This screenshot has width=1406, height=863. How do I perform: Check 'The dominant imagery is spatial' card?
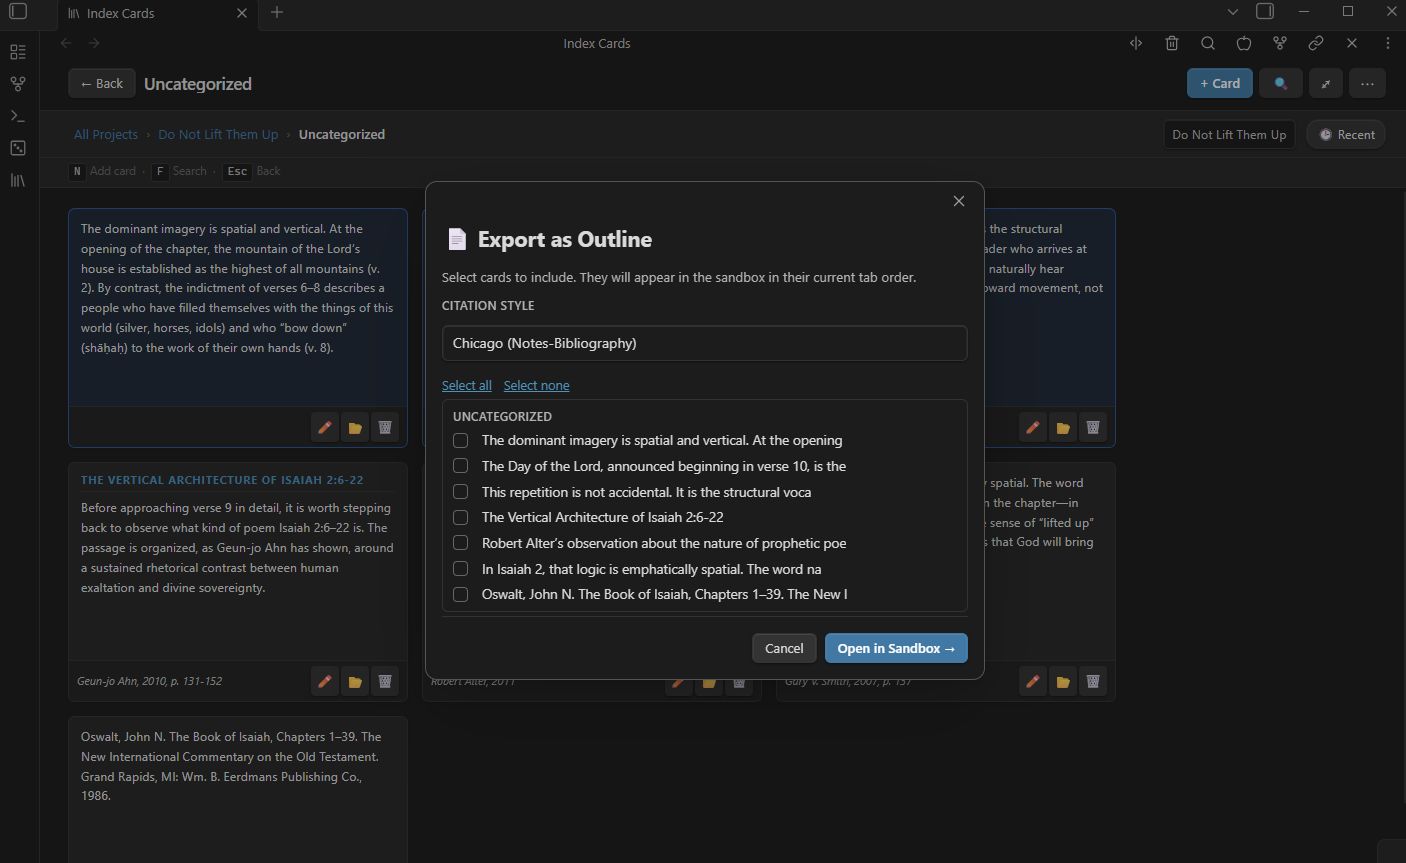point(461,440)
